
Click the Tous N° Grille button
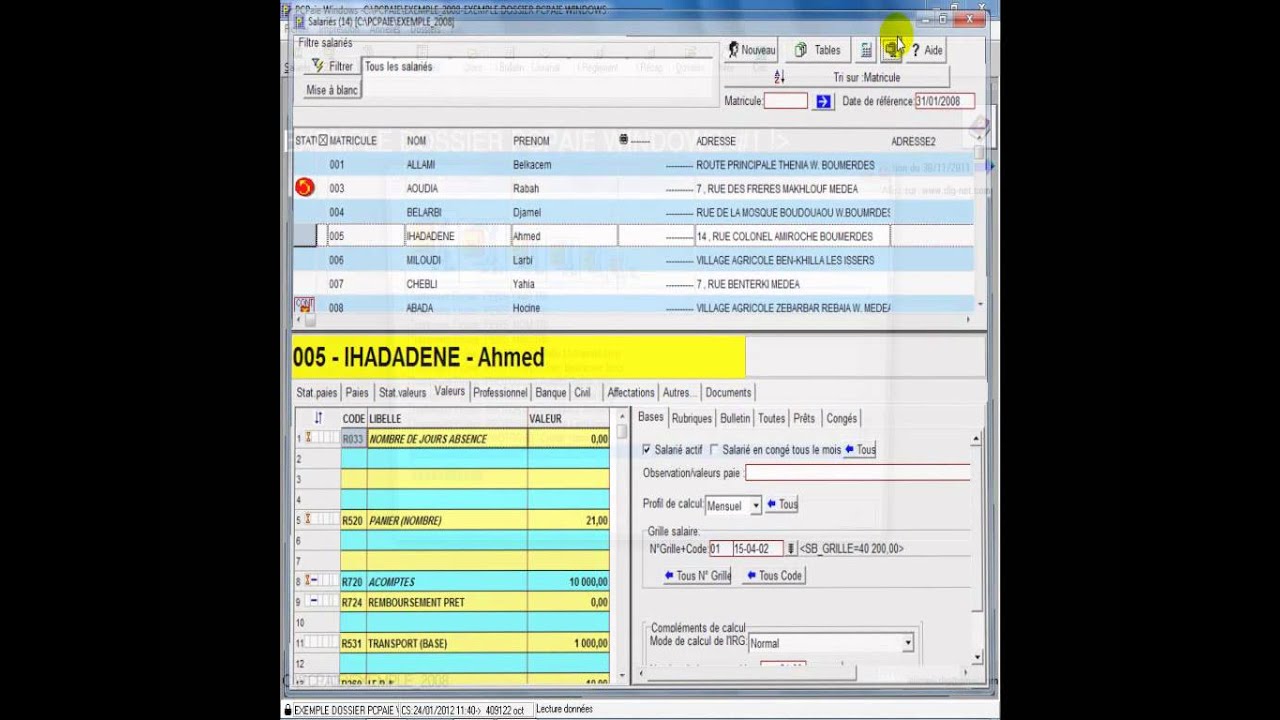697,576
